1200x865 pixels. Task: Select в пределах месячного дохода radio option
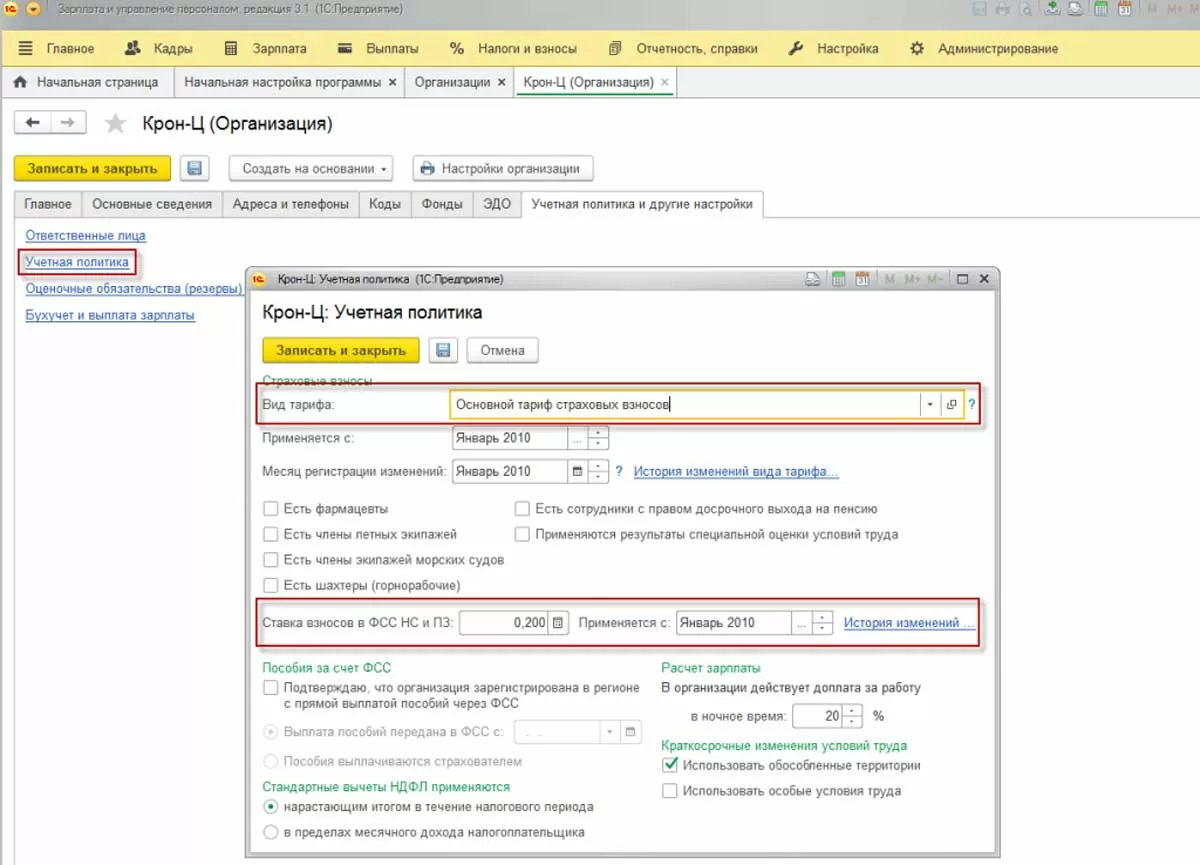tap(270, 832)
